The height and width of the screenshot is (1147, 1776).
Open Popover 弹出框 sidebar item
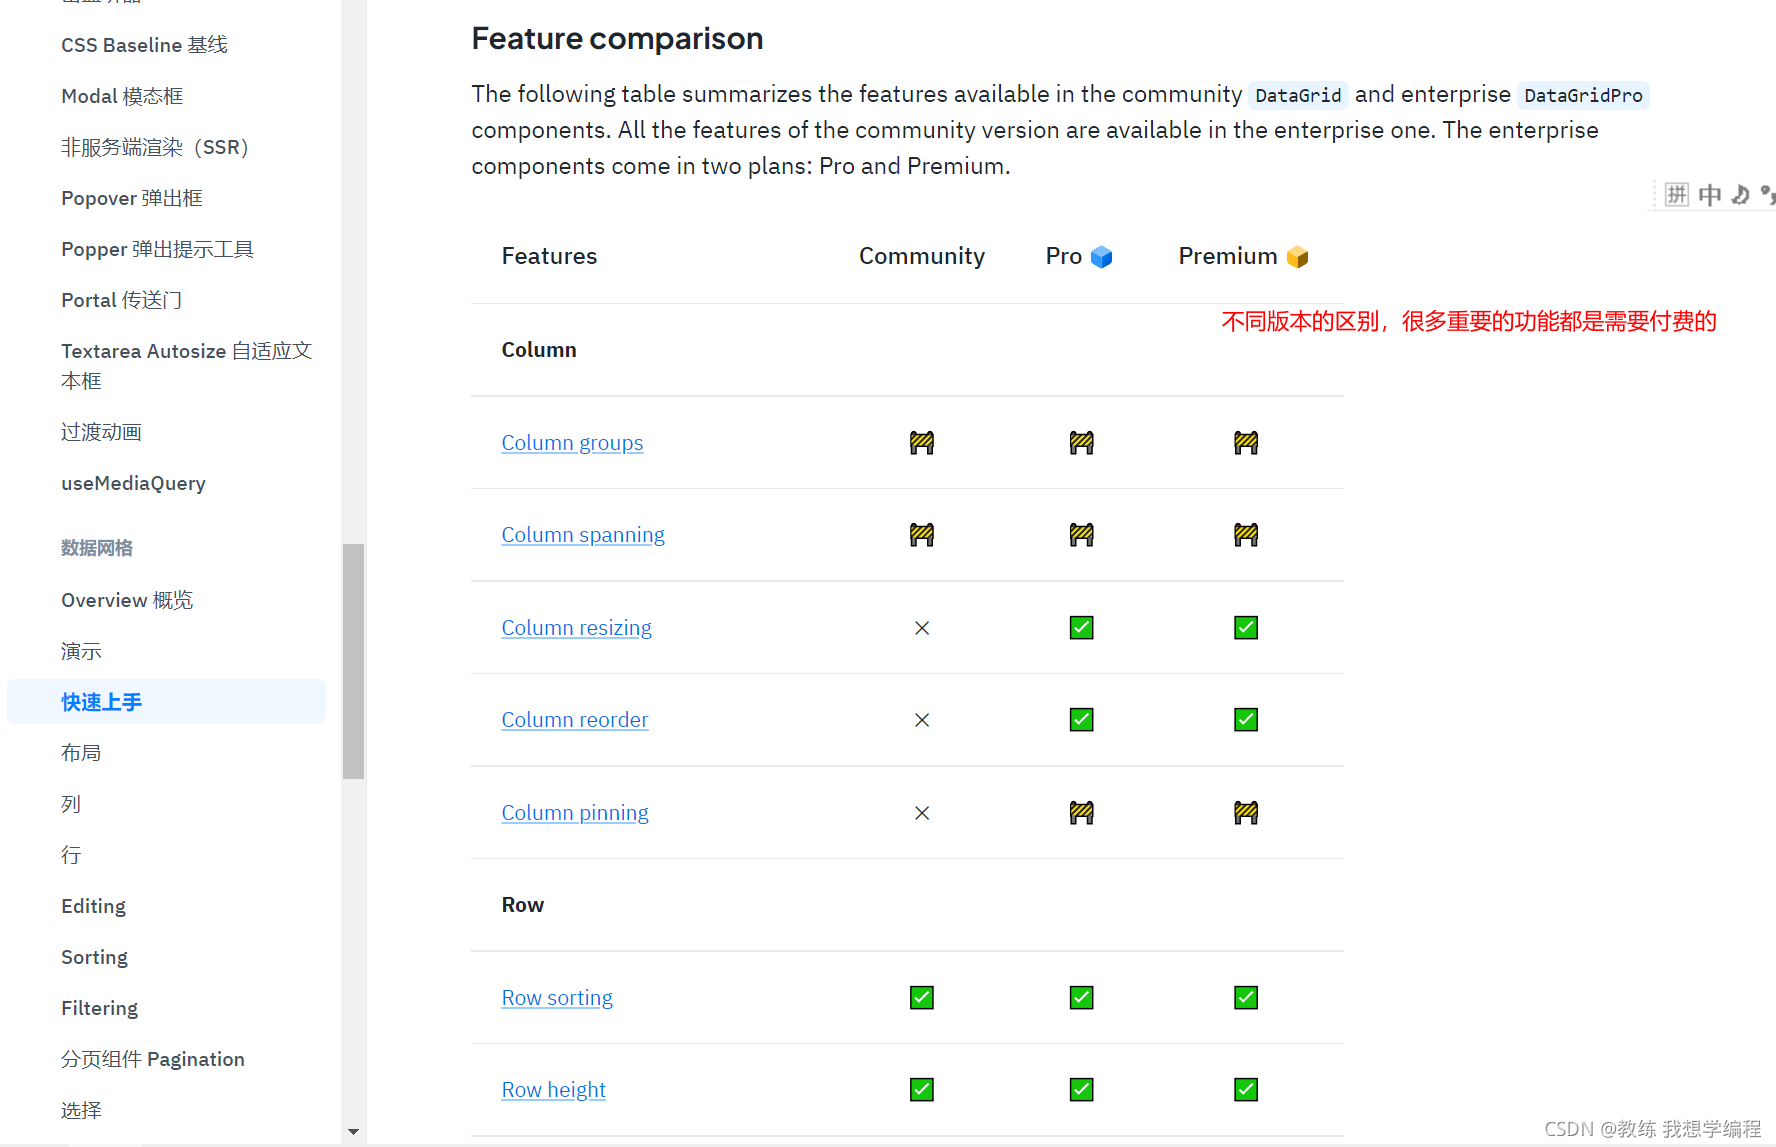pos(132,198)
